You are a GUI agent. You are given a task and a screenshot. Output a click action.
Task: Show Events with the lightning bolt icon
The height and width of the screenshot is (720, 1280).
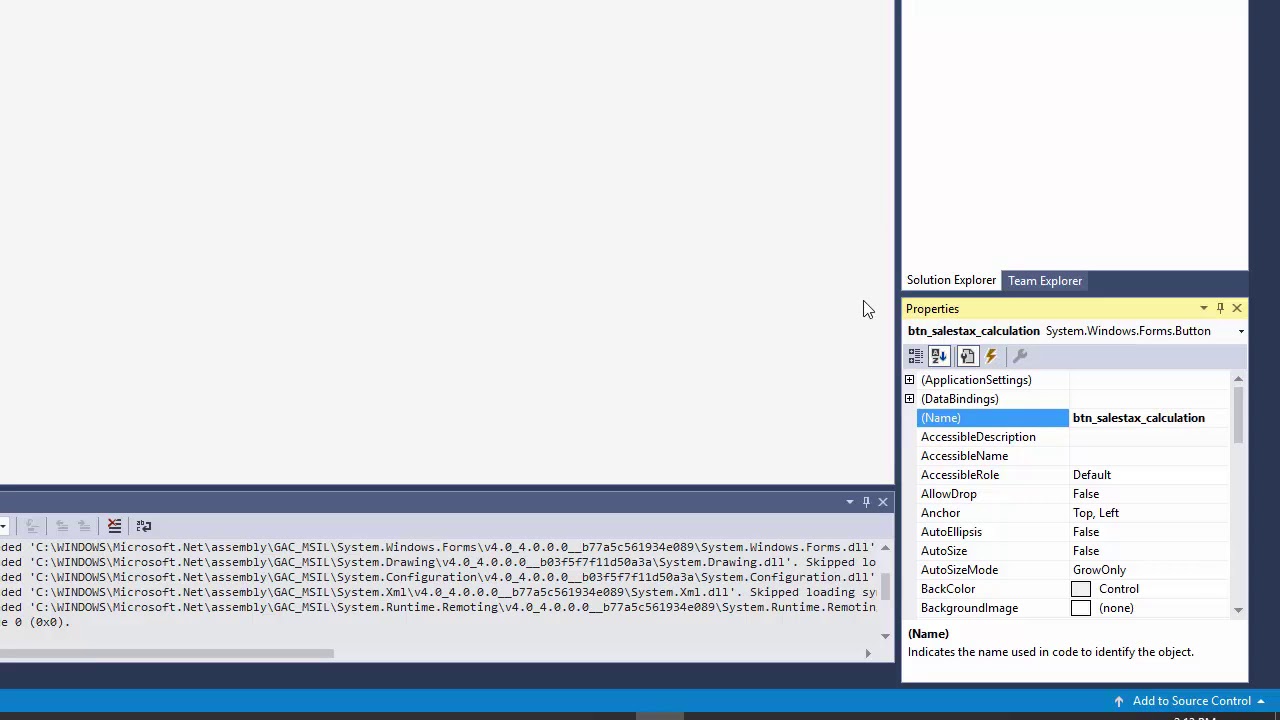991,356
